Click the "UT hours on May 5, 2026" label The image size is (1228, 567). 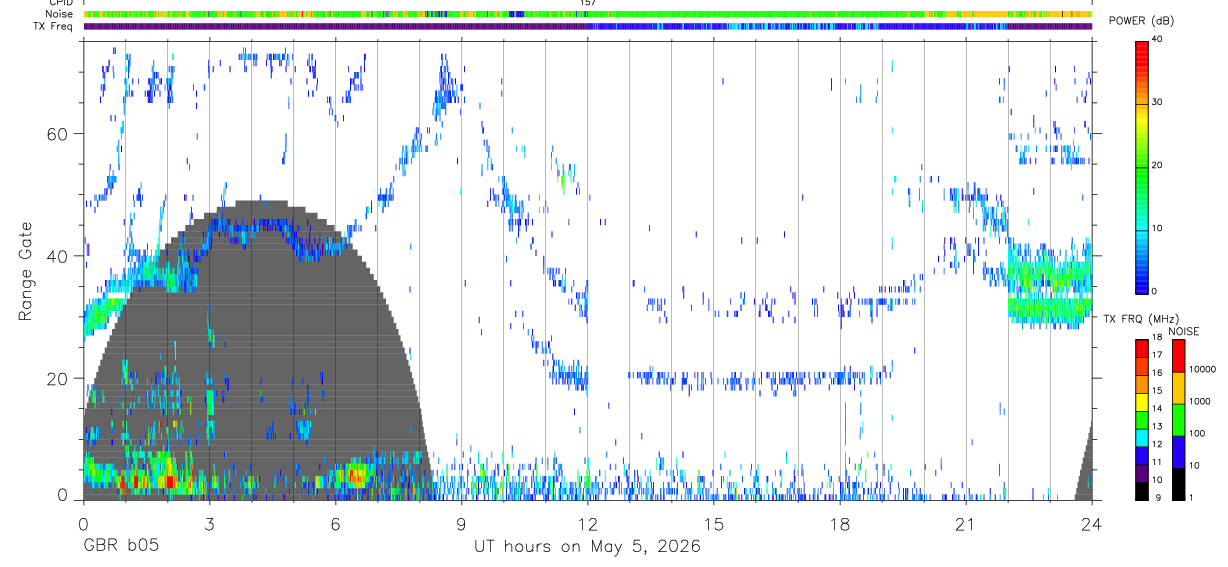pos(587,546)
